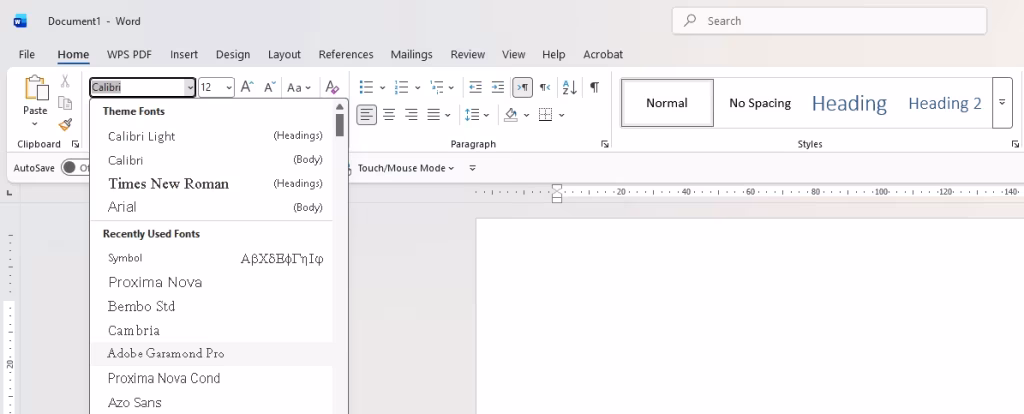Pick Arial body theme font
This screenshot has height=414, width=1024.
212,207
